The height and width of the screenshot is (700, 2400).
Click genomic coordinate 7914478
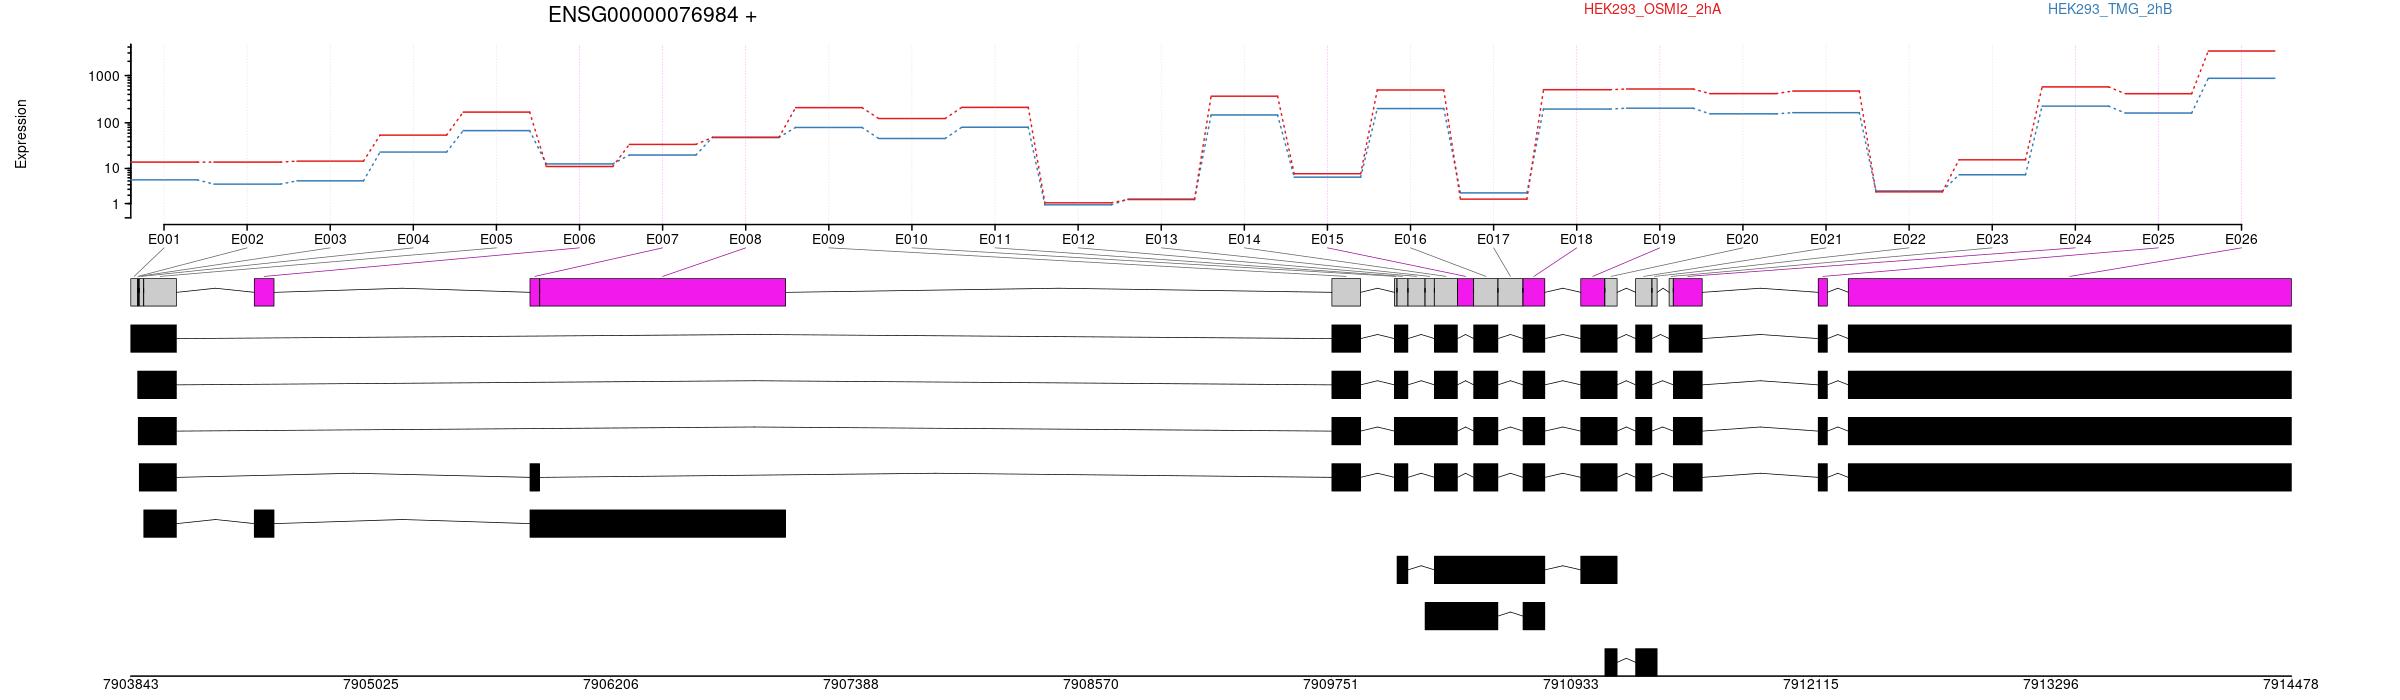tap(2290, 685)
